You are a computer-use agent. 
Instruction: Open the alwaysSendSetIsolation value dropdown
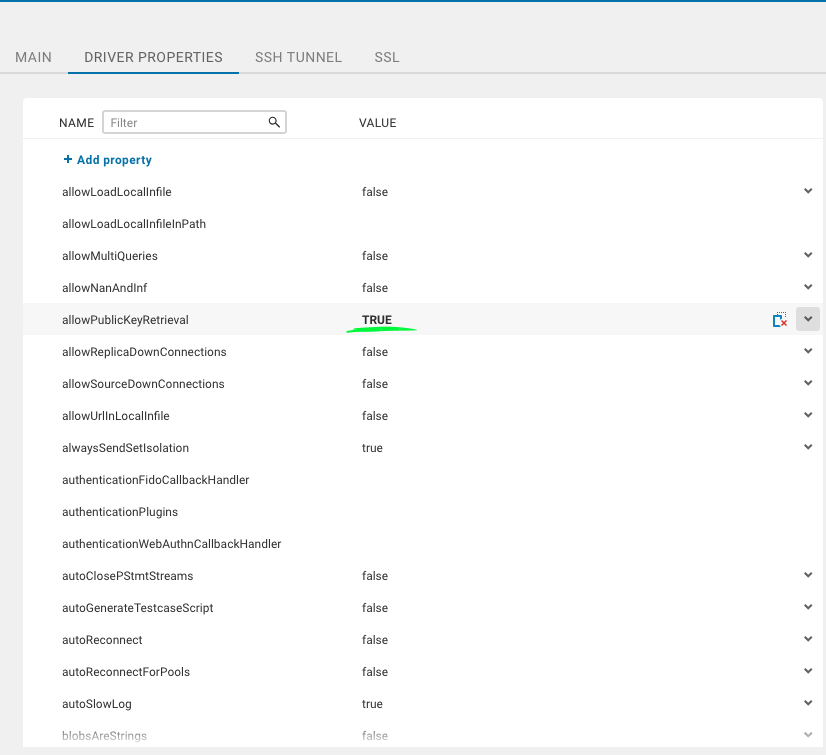click(x=808, y=446)
